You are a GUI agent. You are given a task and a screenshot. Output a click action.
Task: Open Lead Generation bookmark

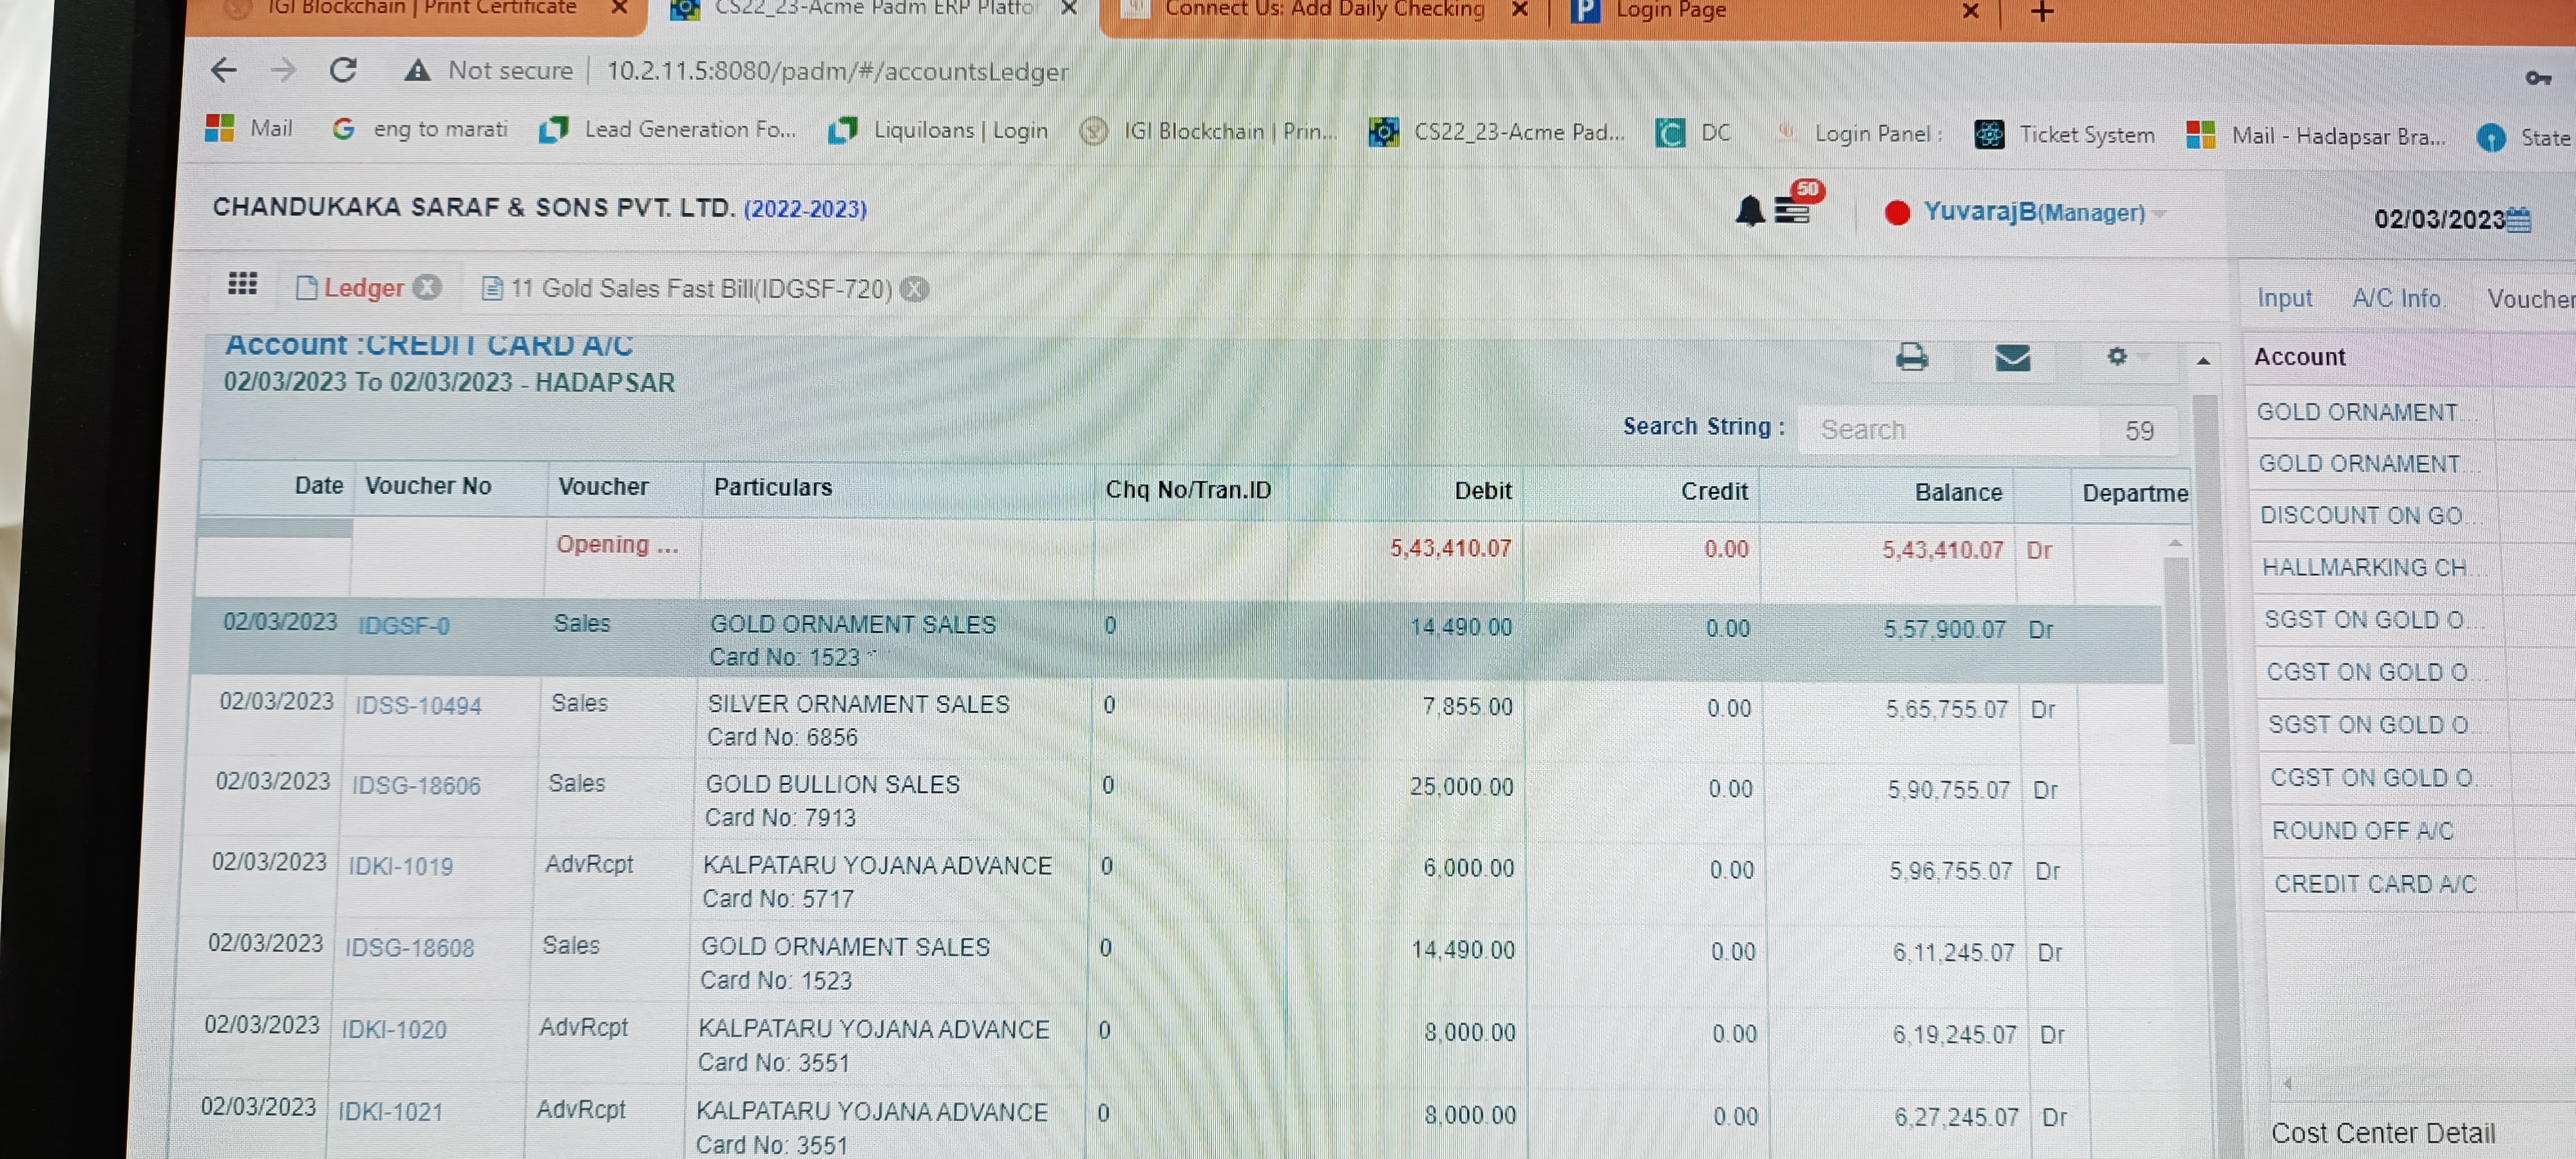[x=667, y=129]
